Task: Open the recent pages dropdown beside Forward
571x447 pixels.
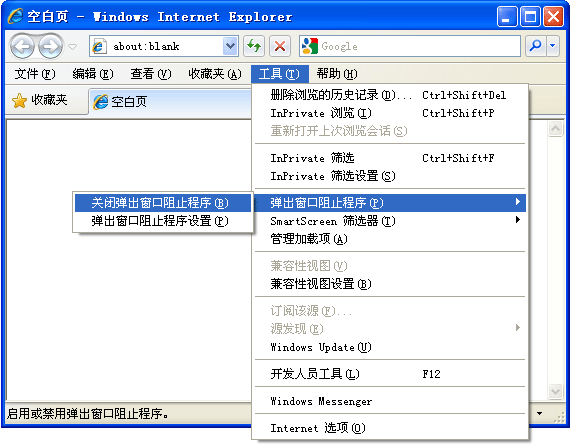Action: (x=73, y=47)
